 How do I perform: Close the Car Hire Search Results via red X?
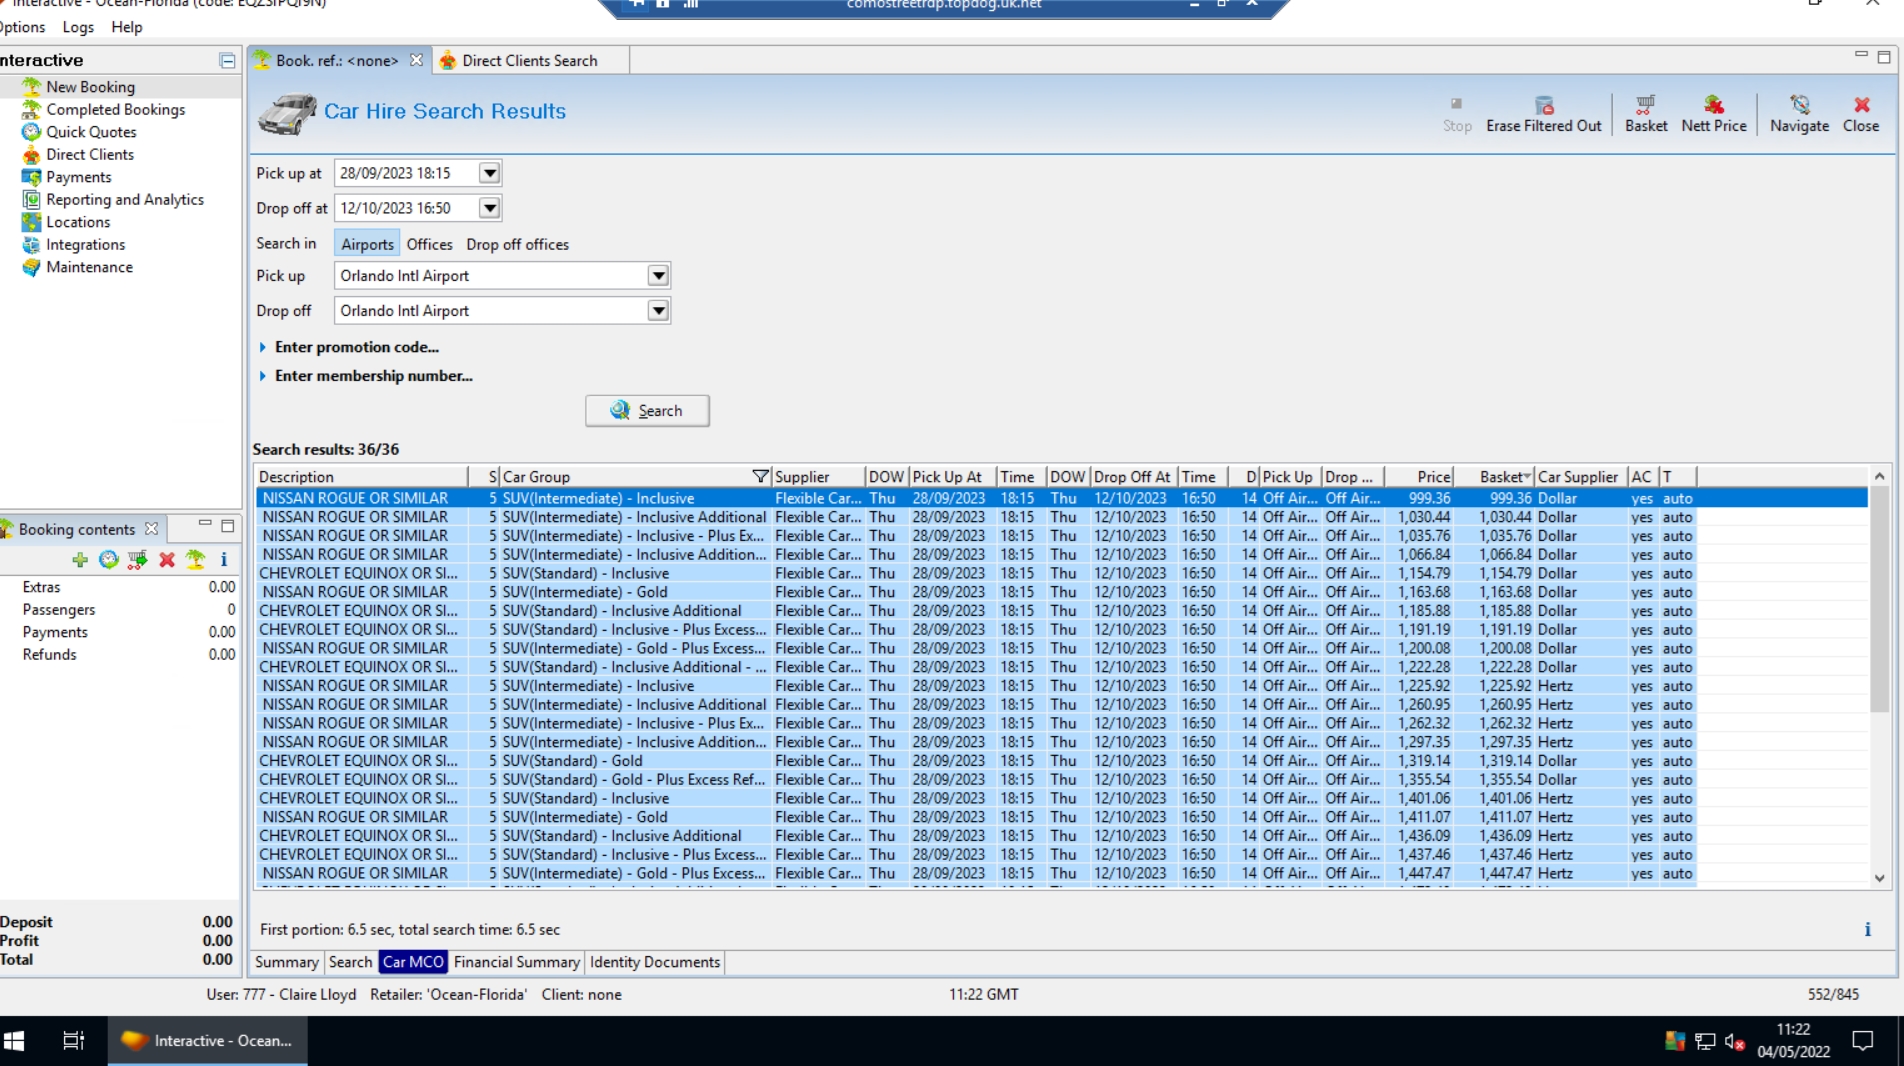click(x=1861, y=114)
